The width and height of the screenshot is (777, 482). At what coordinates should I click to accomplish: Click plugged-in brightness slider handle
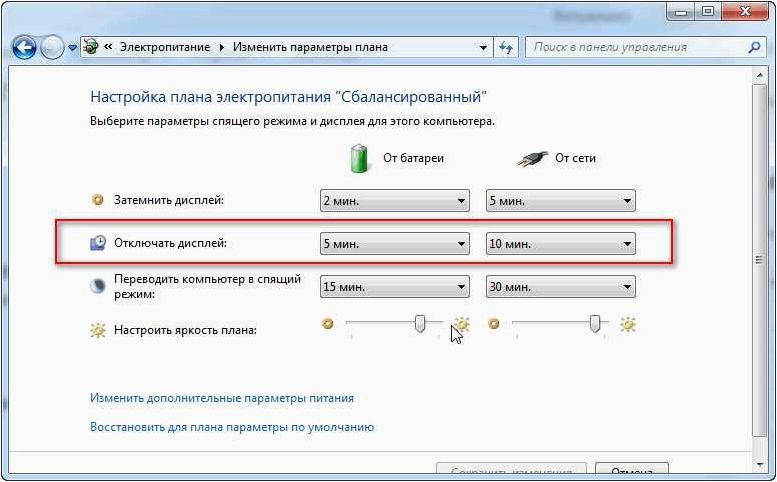(595, 324)
